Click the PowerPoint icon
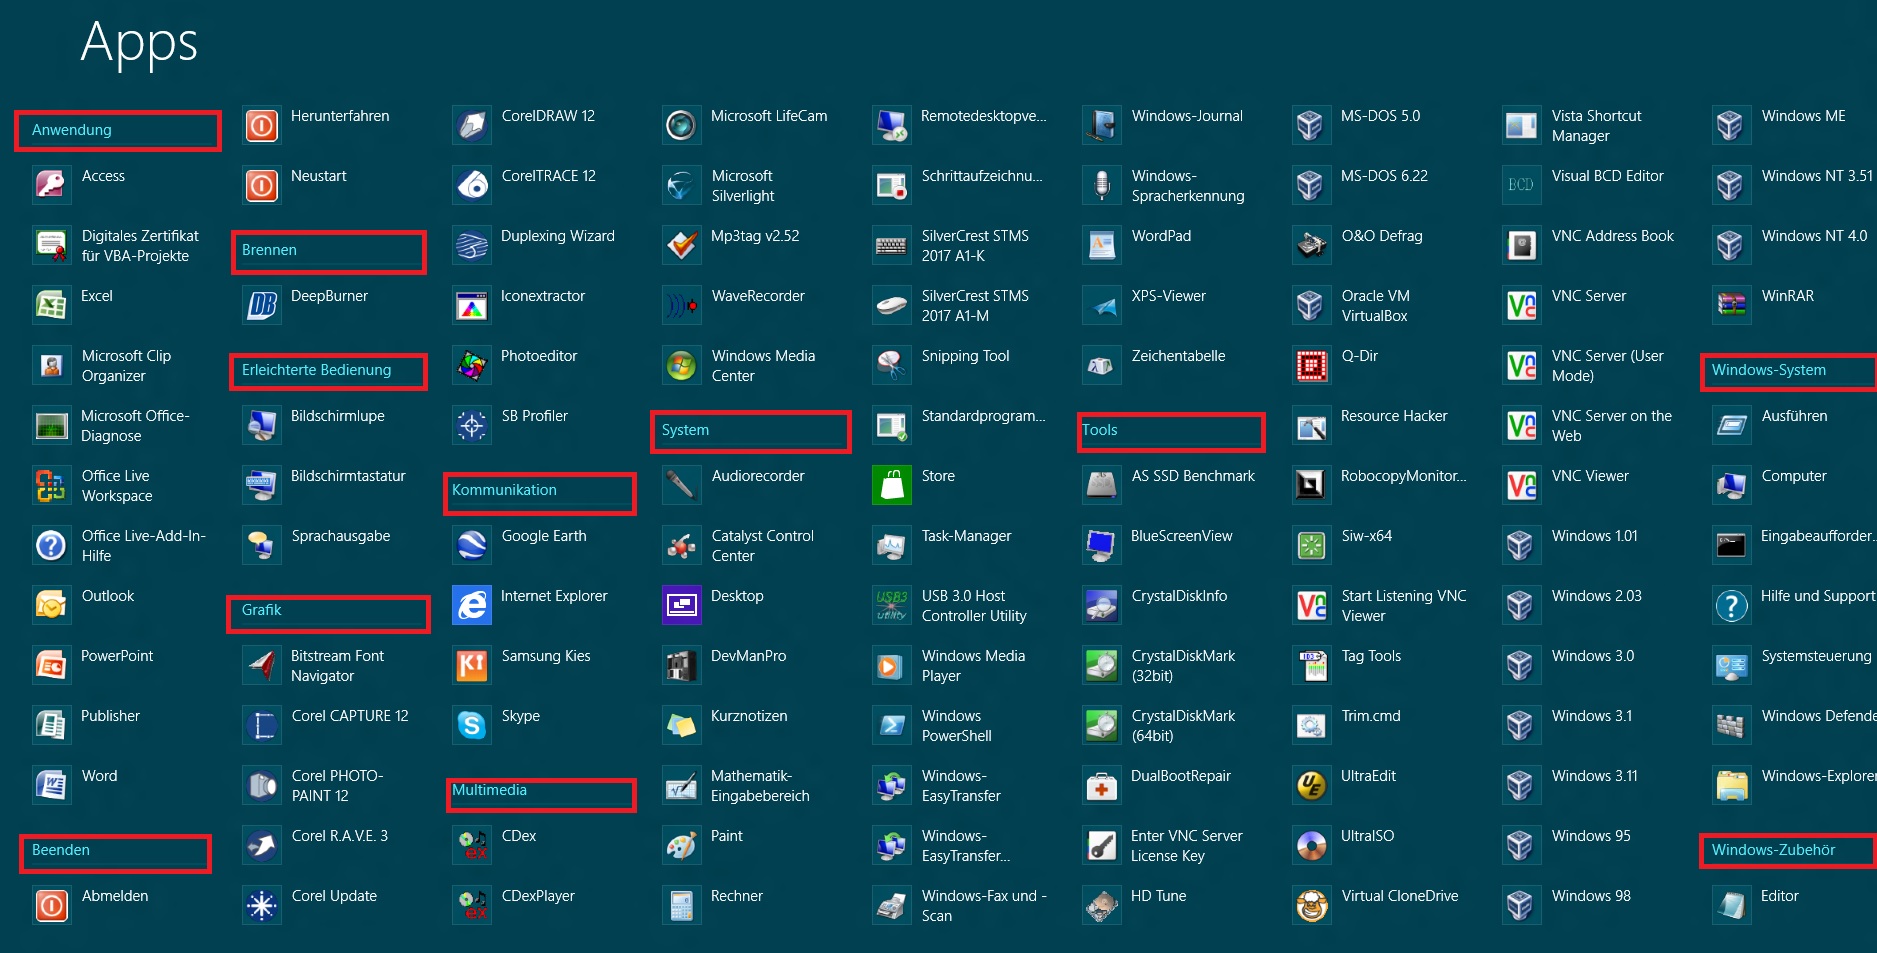The width and height of the screenshot is (1877, 953). 51,665
